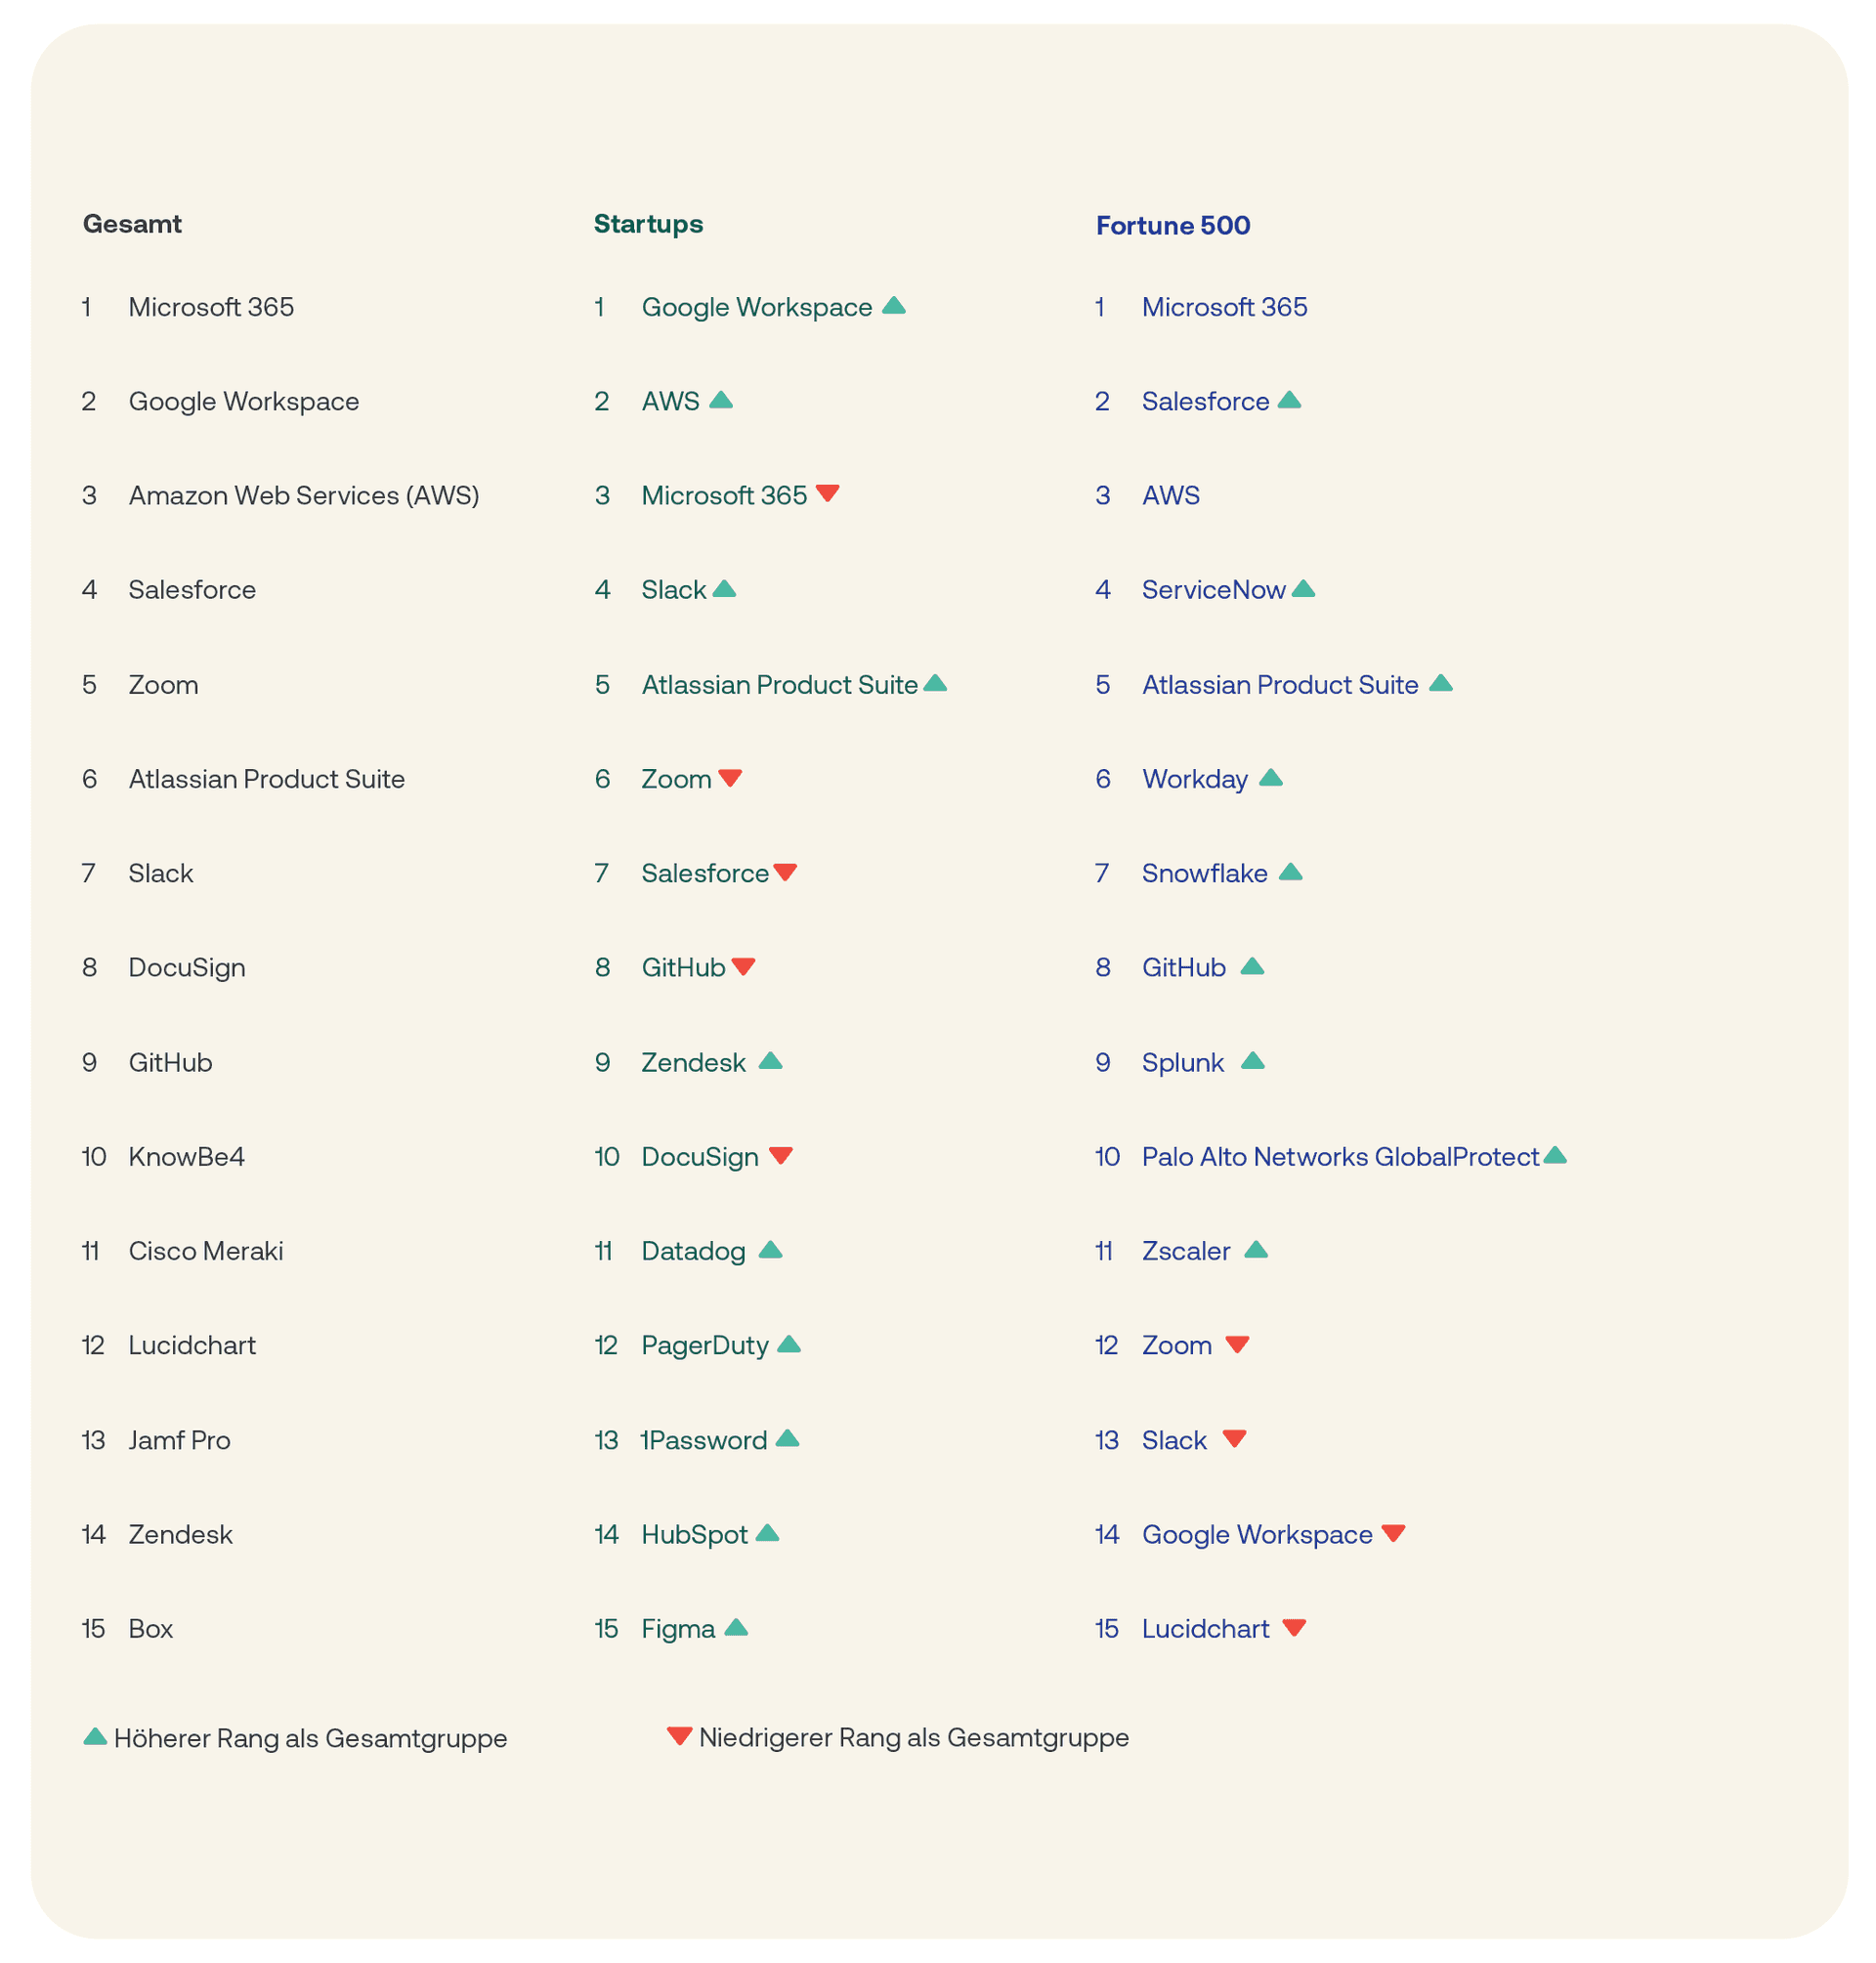The width and height of the screenshot is (1876, 1963).
Task: Click the red down arrow next to Fortune 500 Zoom
Action: pyautogui.click(x=1238, y=1344)
